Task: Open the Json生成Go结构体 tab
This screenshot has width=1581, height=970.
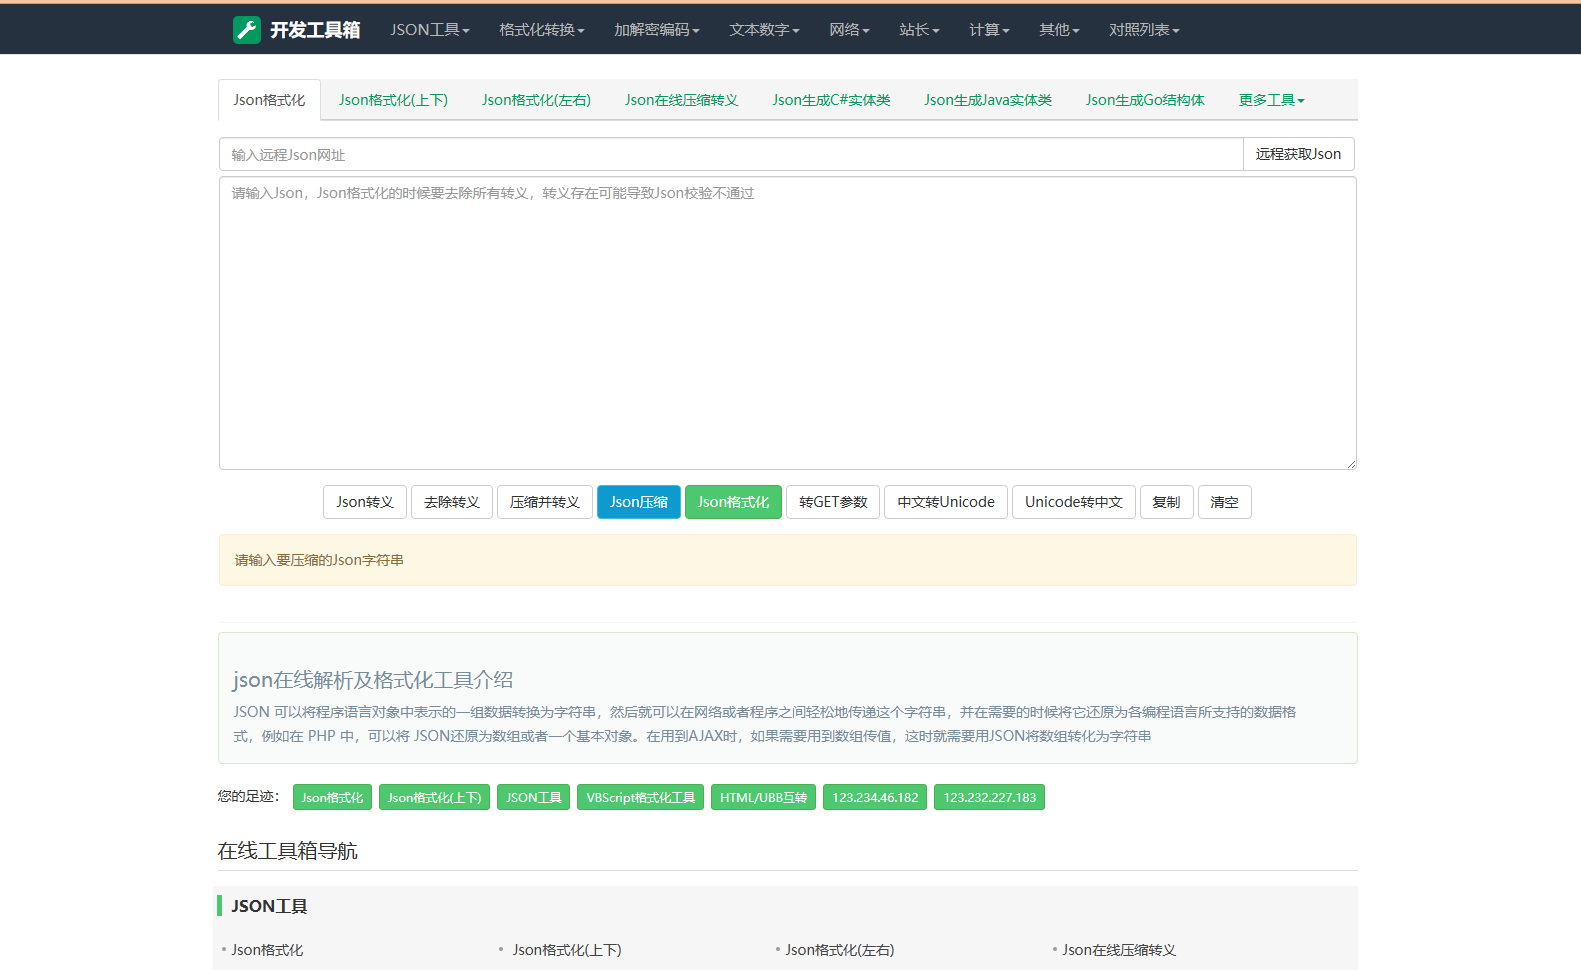Action: 1145,100
